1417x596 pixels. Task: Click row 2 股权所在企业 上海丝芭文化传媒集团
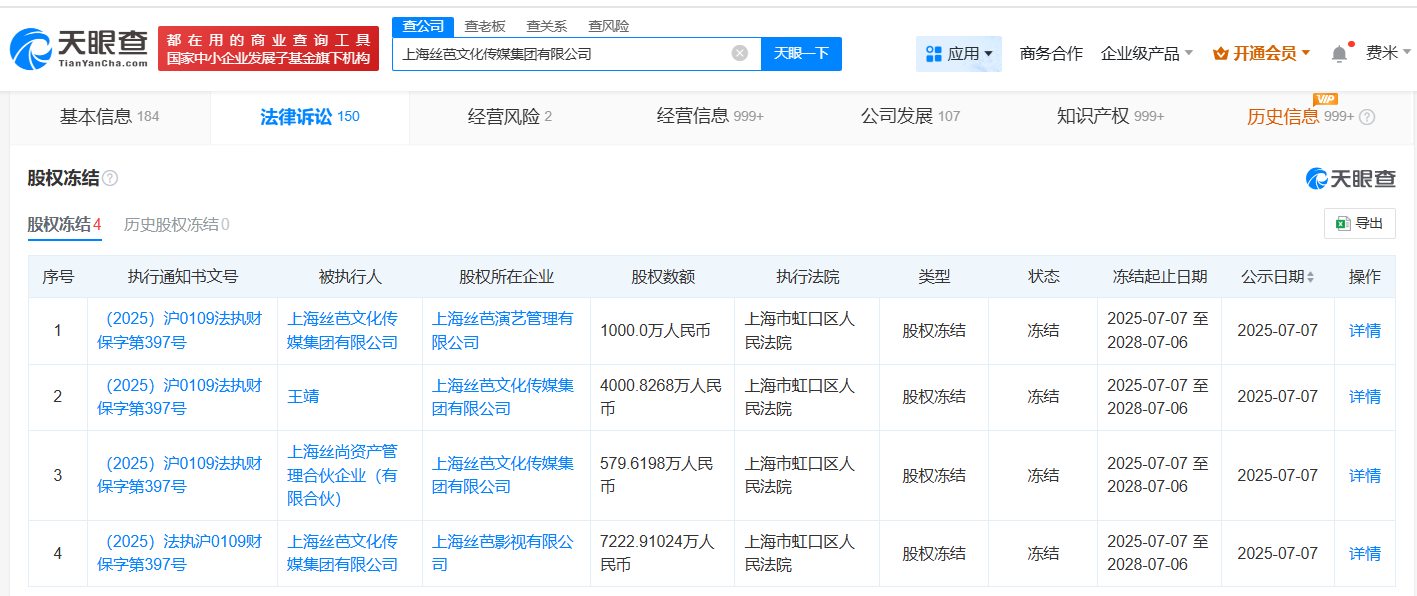[503, 397]
